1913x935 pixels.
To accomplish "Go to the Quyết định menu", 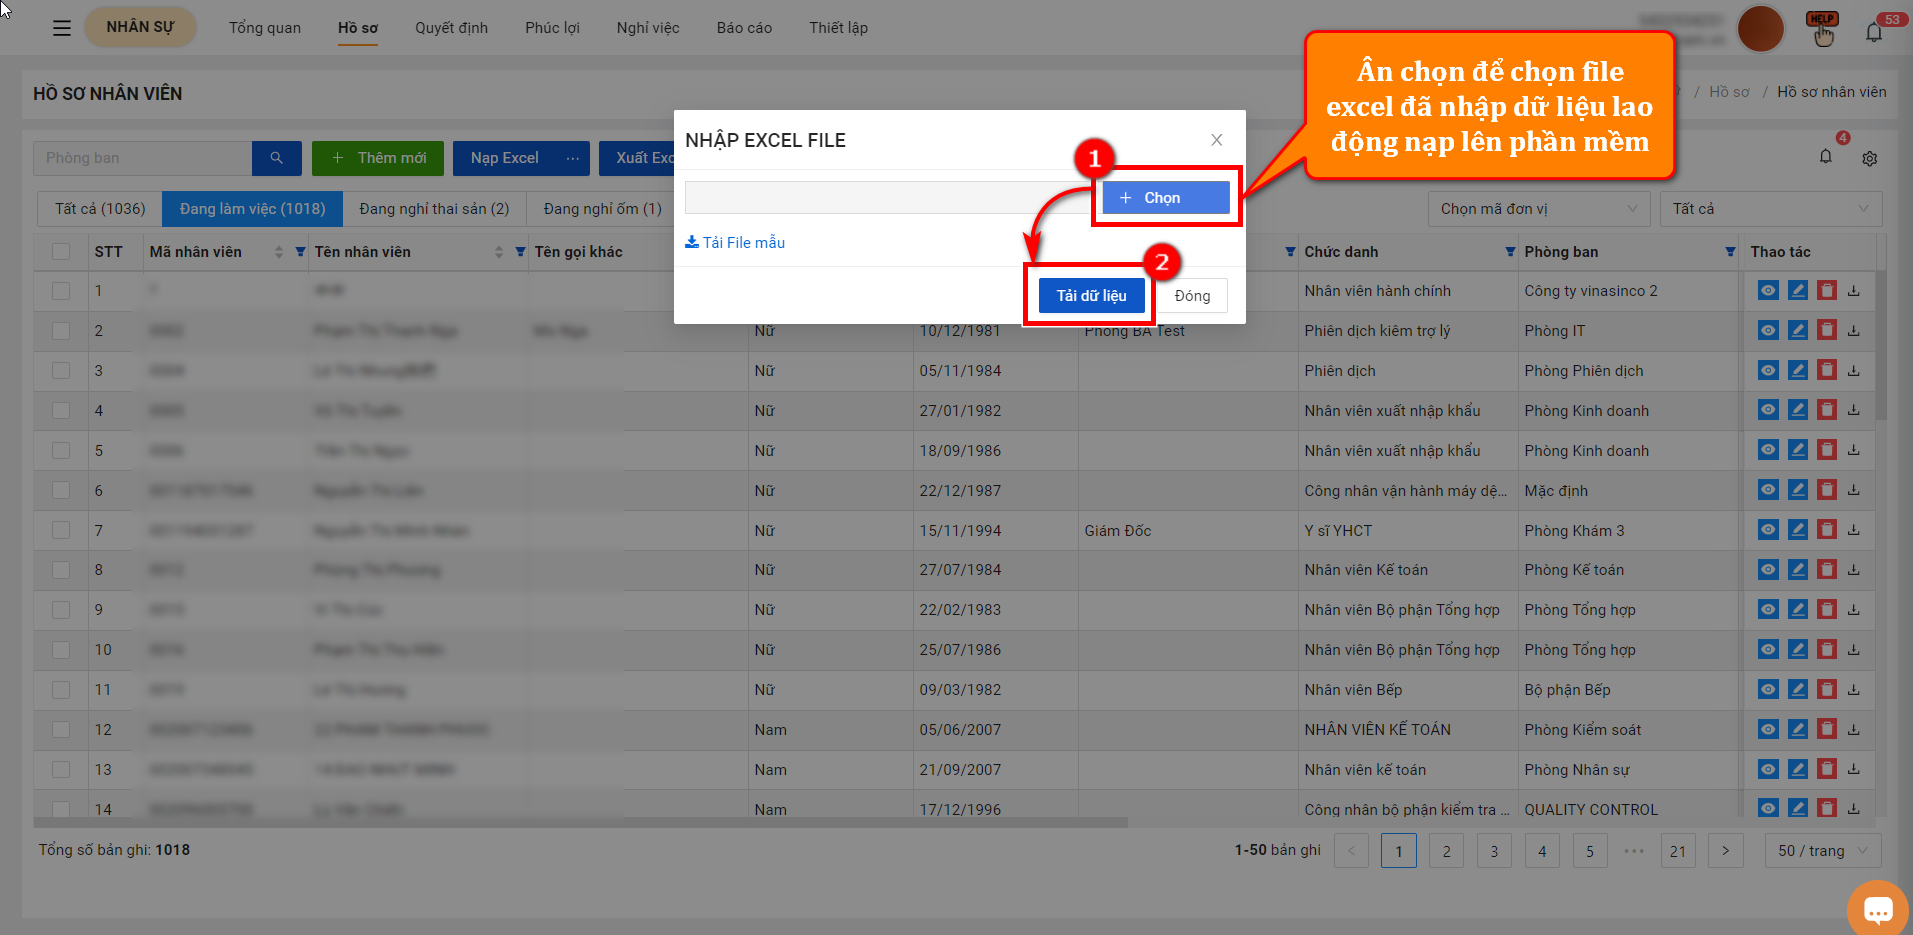I will click(451, 28).
